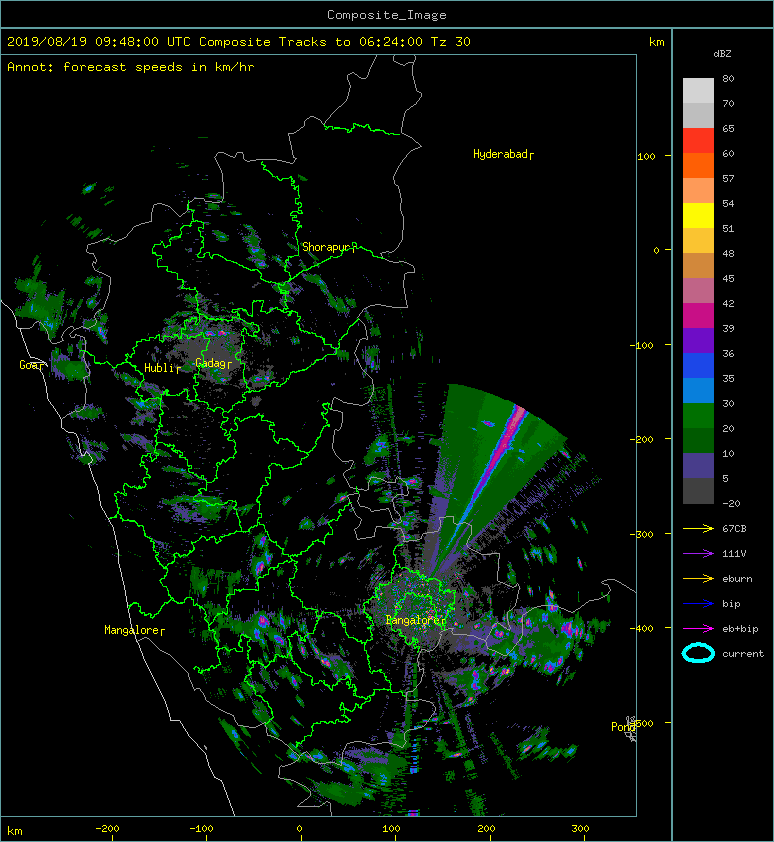
Task: Click the magenta eb+bip arrow in legend
Action: coord(698,628)
